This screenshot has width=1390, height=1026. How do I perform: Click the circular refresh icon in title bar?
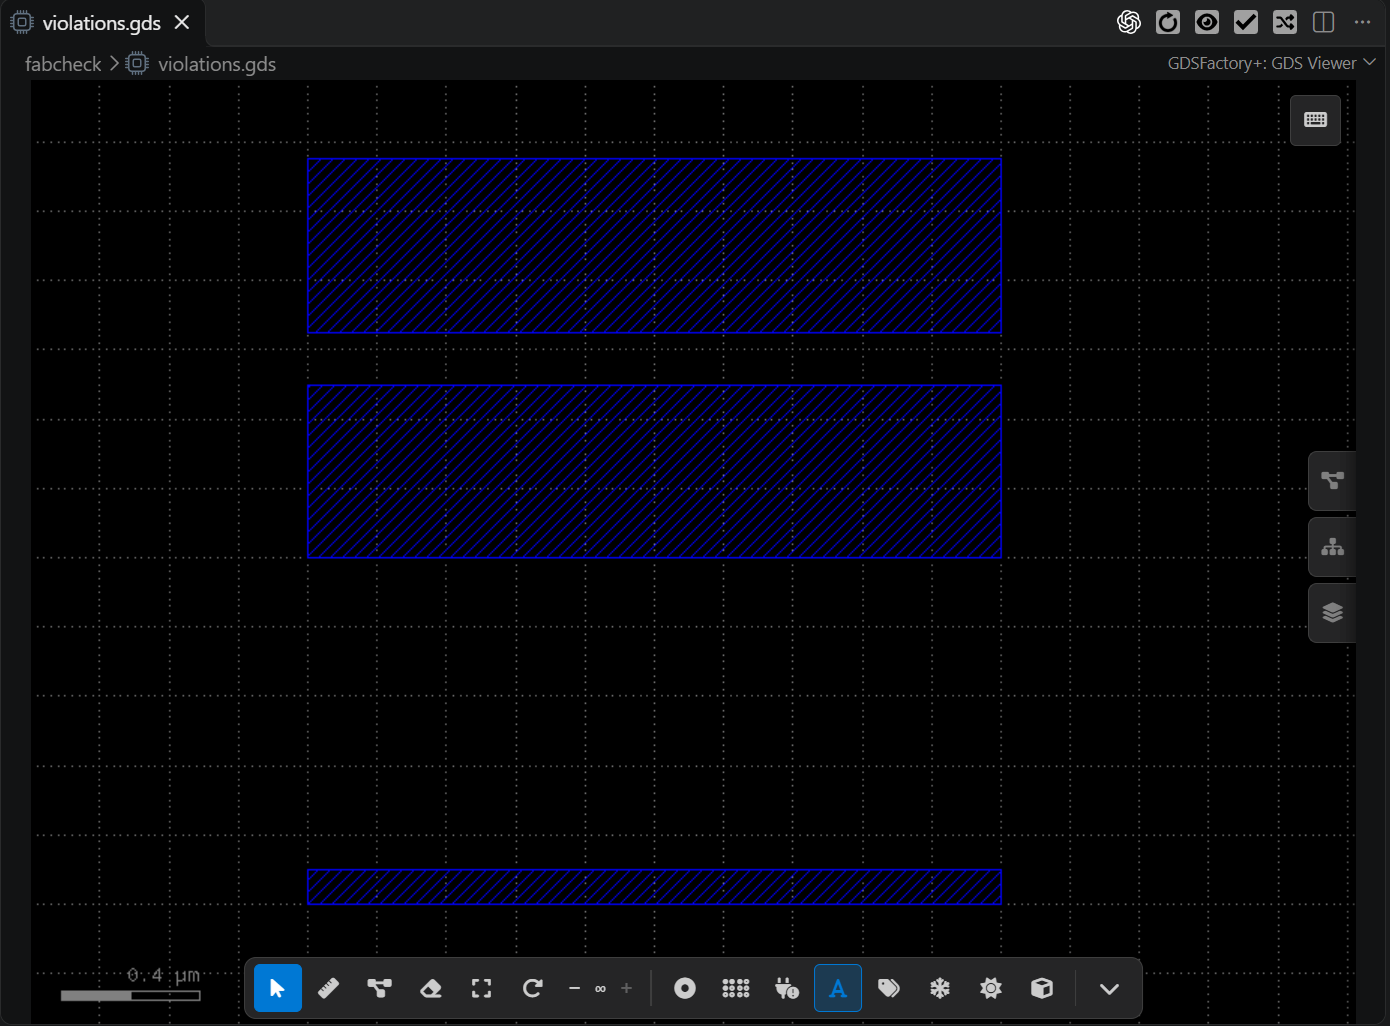click(x=1168, y=22)
